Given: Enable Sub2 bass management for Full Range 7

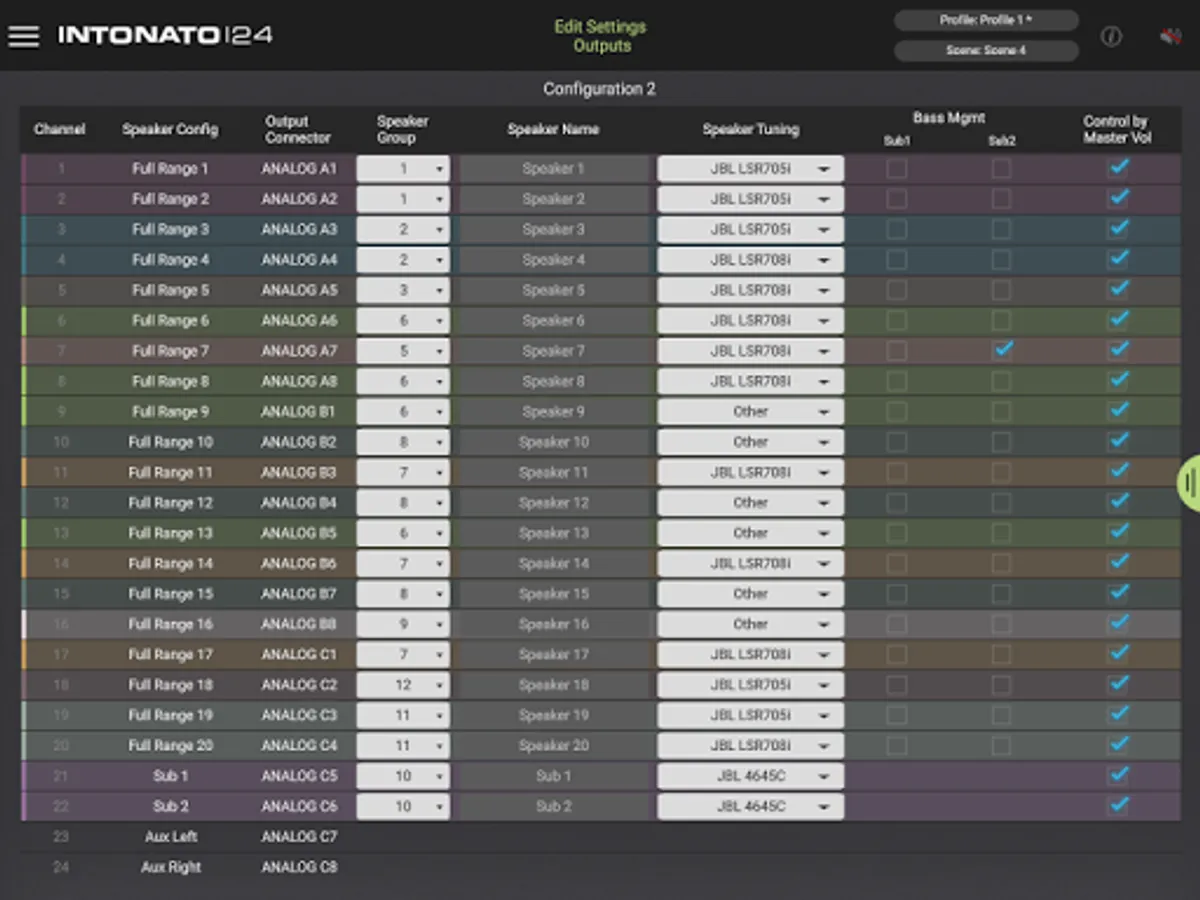Looking at the screenshot, I should 1001,351.
